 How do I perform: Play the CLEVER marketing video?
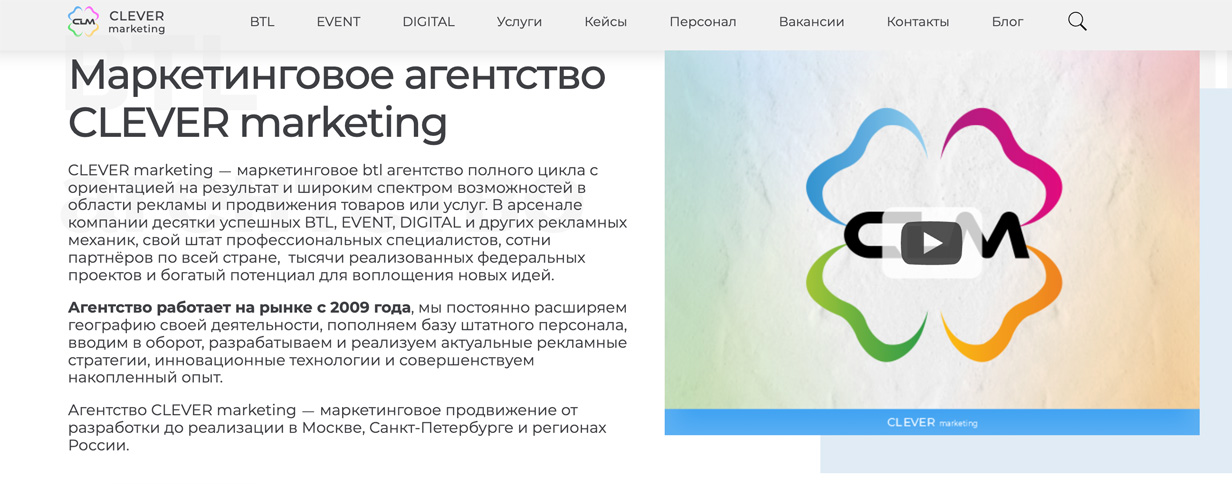pos(931,243)
